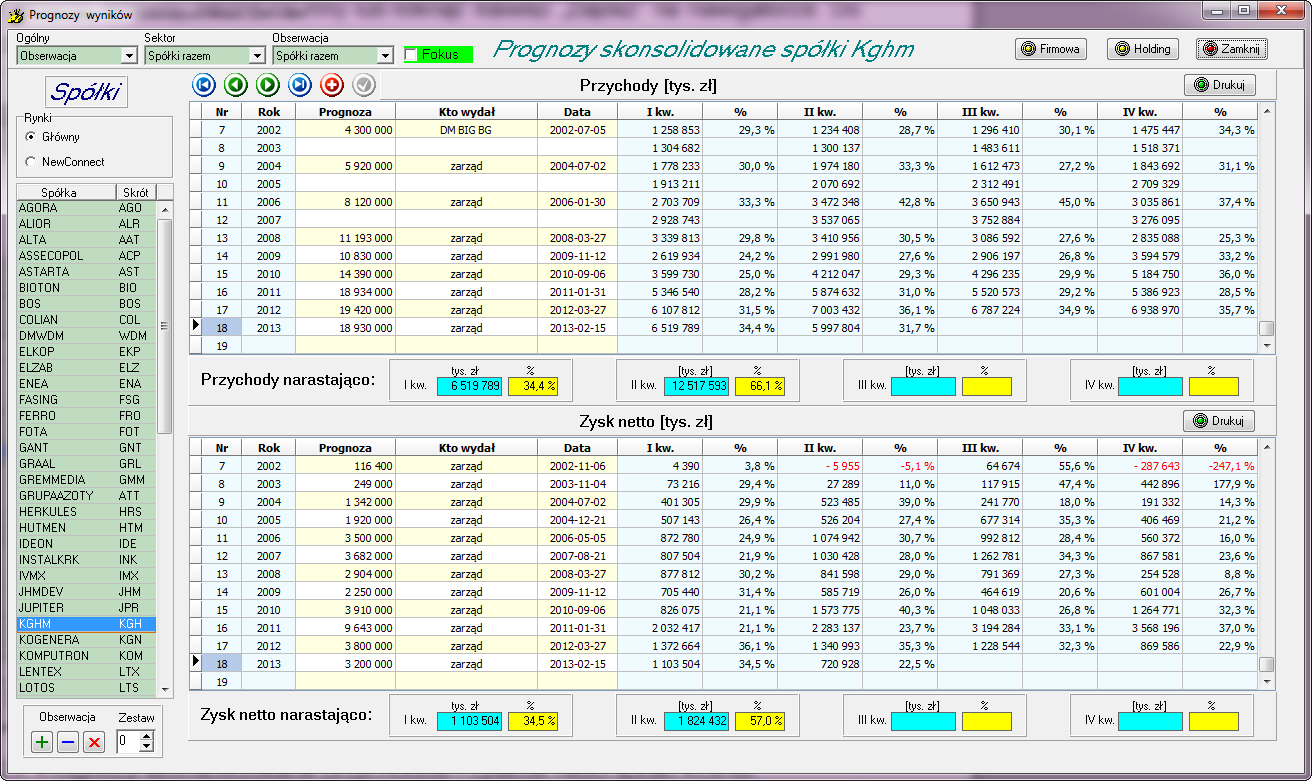1312x781 pixels.
Task: Click yellow 66,1 % cumulative revenue field
Action: point(761,385)
